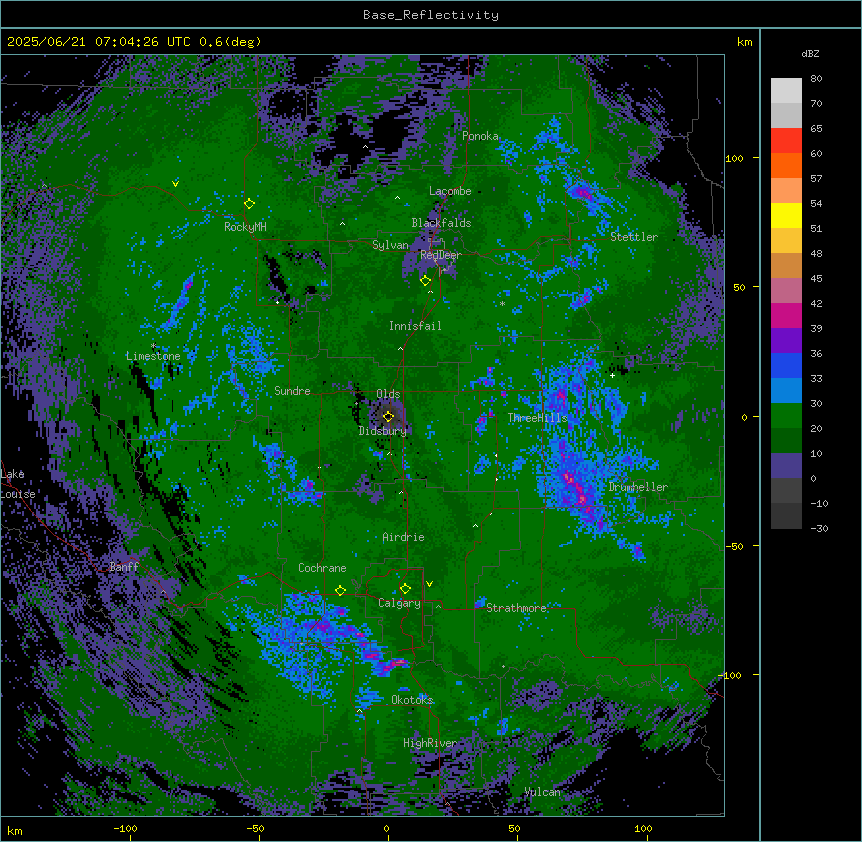The image size is (862, 842).
Task: Click the km unit label at bottom left
Action: [x=15, y=830]
